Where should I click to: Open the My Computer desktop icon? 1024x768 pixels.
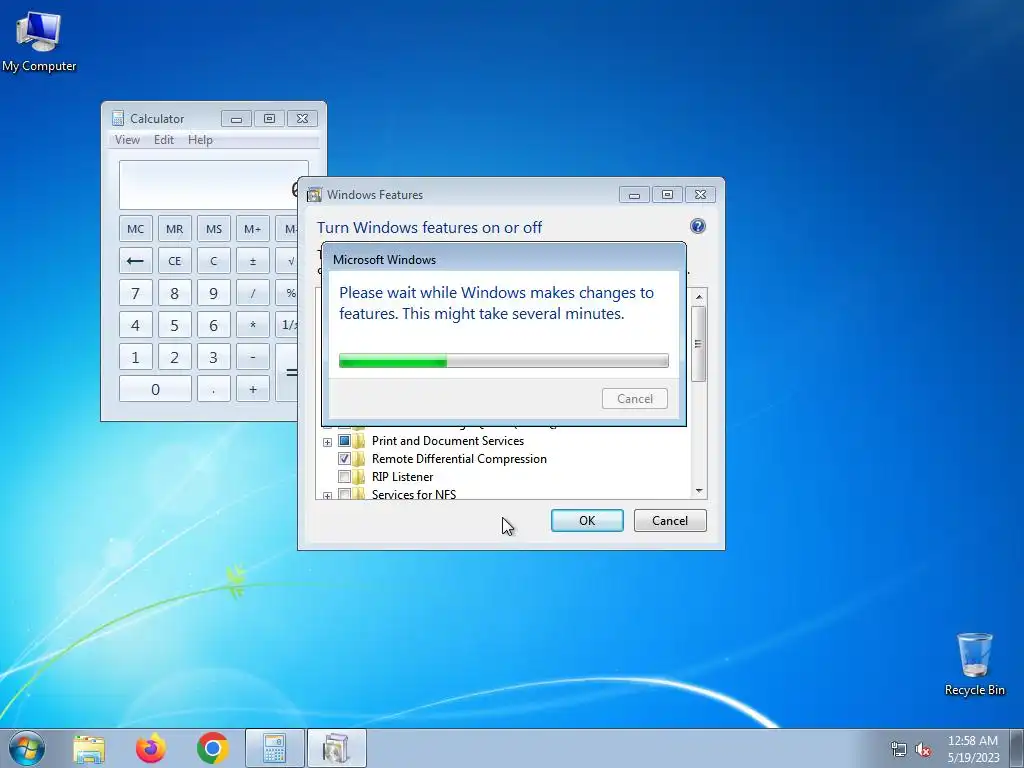click(x=39, y=40)
